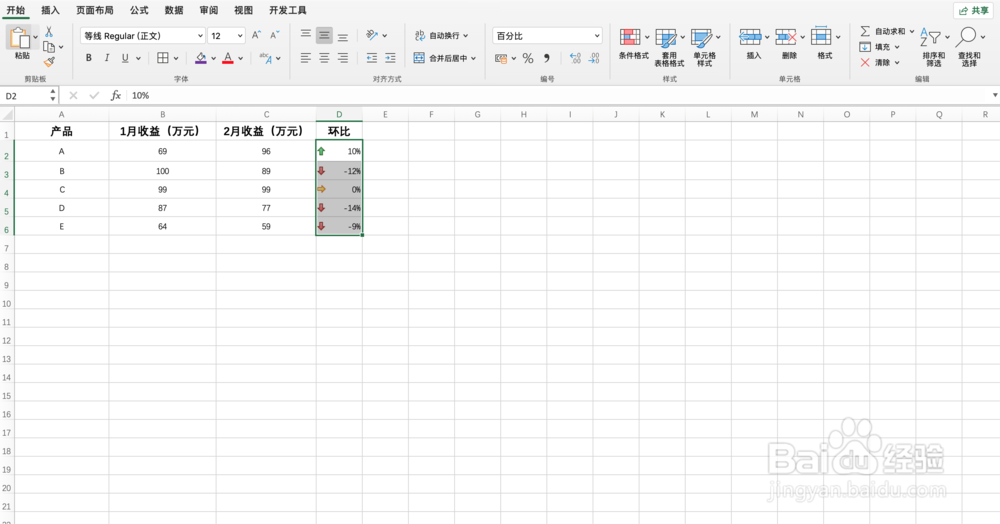Click the text orientation icon

tap(372, 35)
